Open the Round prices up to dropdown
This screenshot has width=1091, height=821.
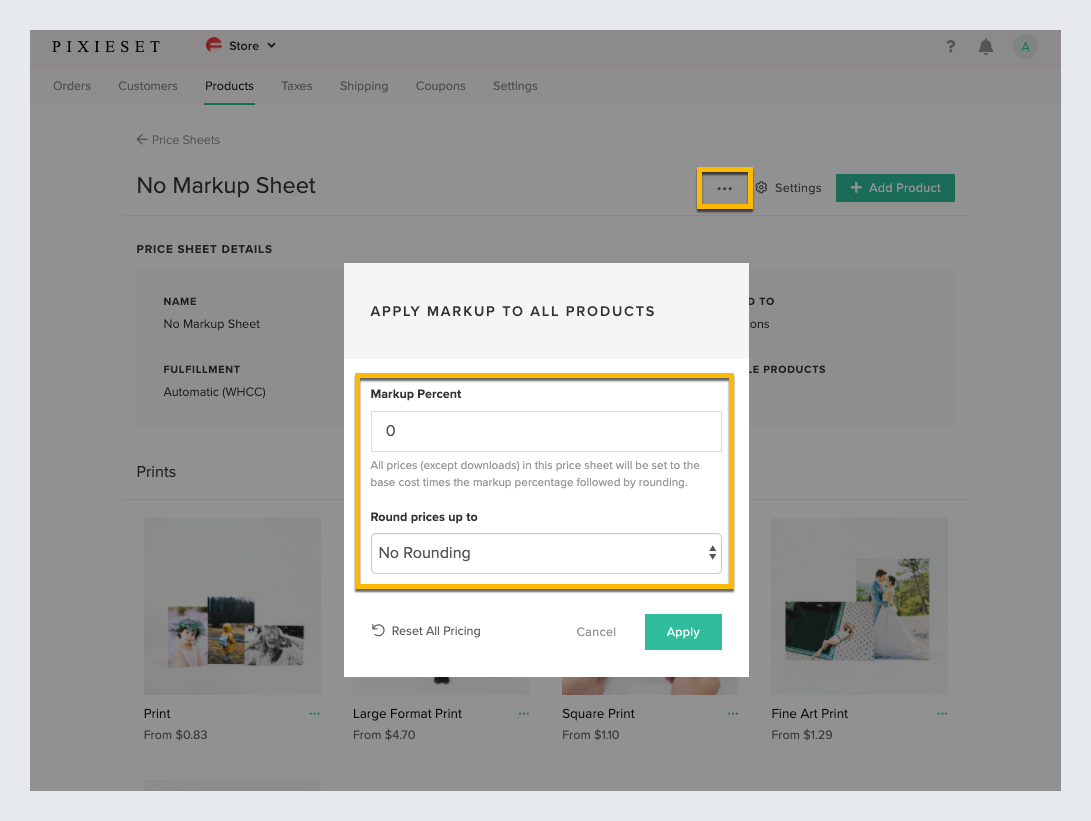click(546, 553)
